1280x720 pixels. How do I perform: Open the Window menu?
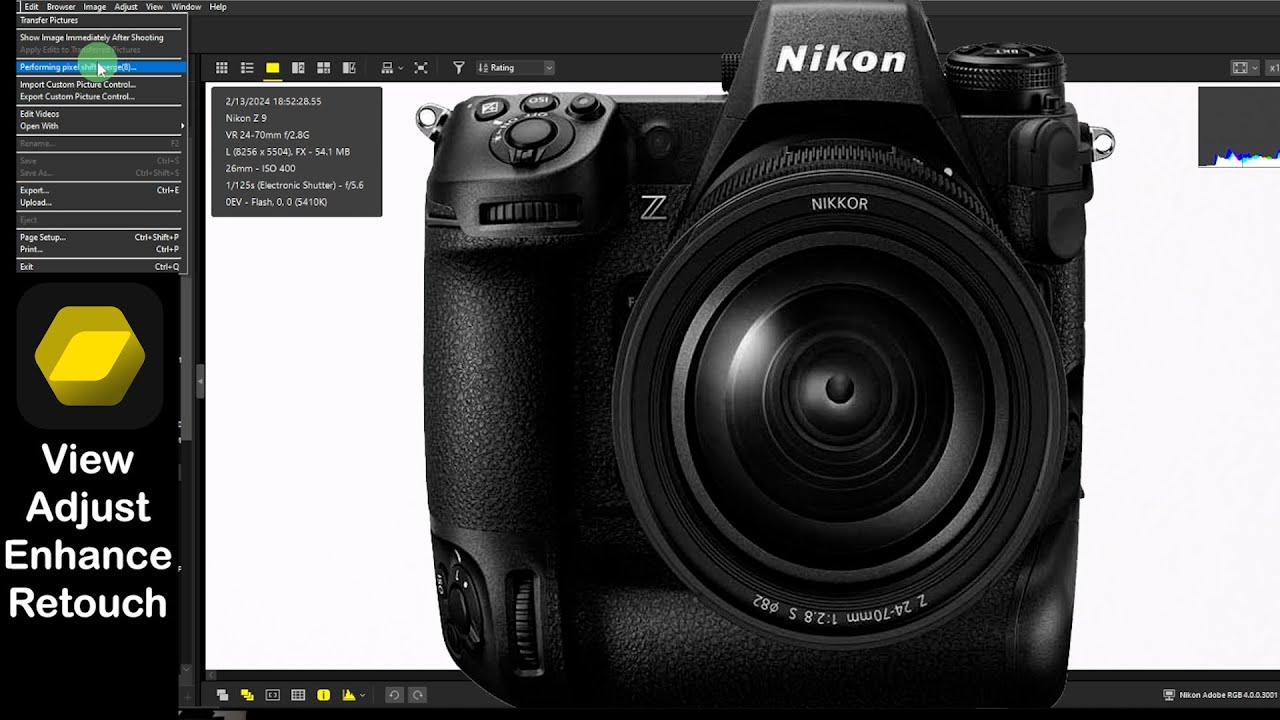point(186,6)
